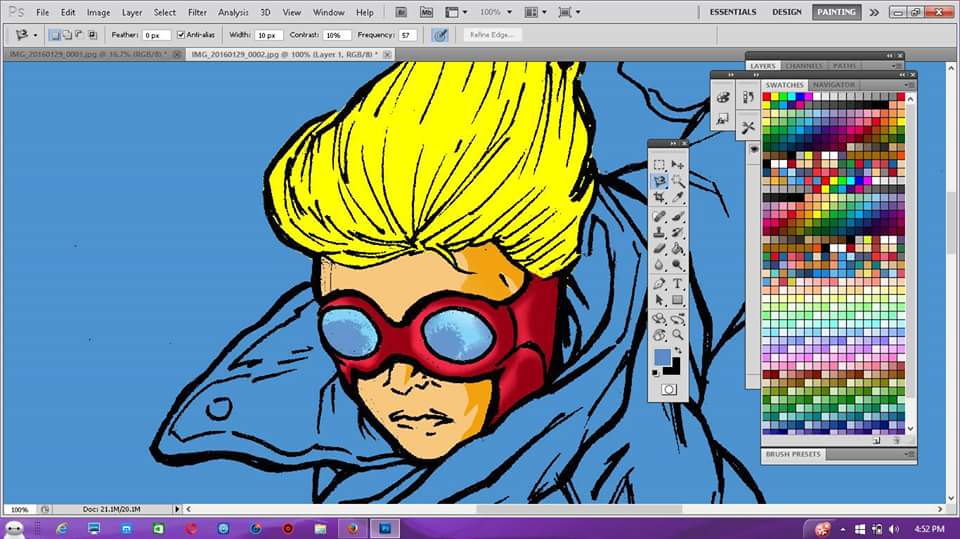Pick the first red swatch in Swatches
The height and width of the screenshot is (539, 960).
click(767, 97)
